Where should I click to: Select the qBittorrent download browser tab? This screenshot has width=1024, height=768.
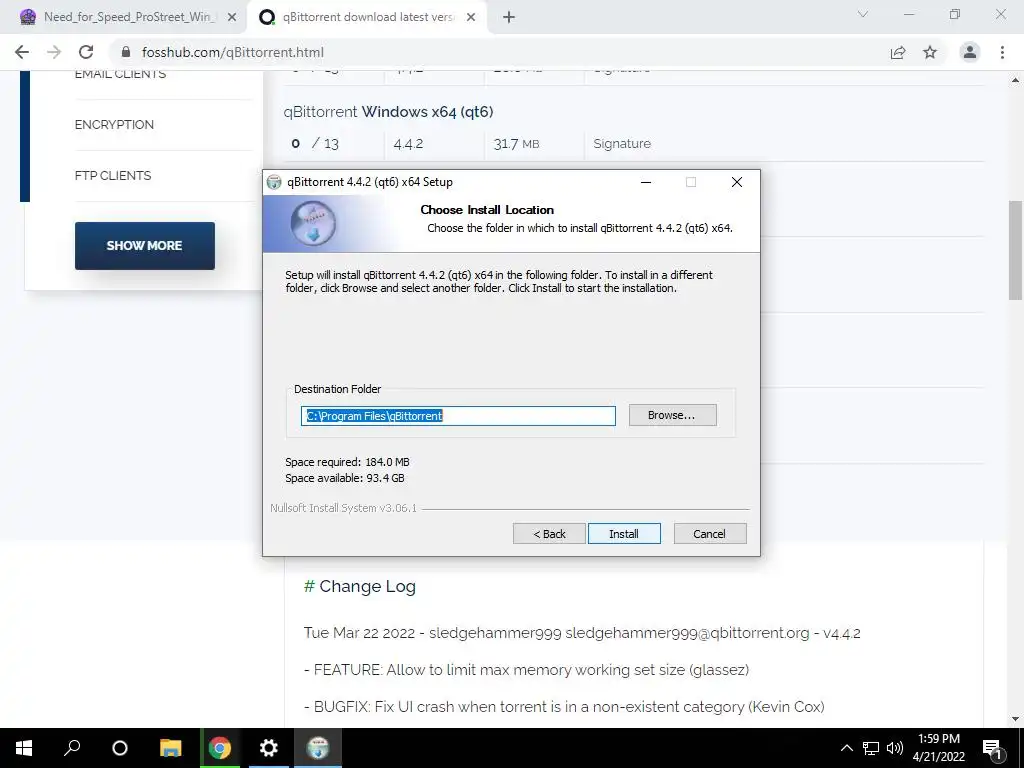tap(368, 18)
